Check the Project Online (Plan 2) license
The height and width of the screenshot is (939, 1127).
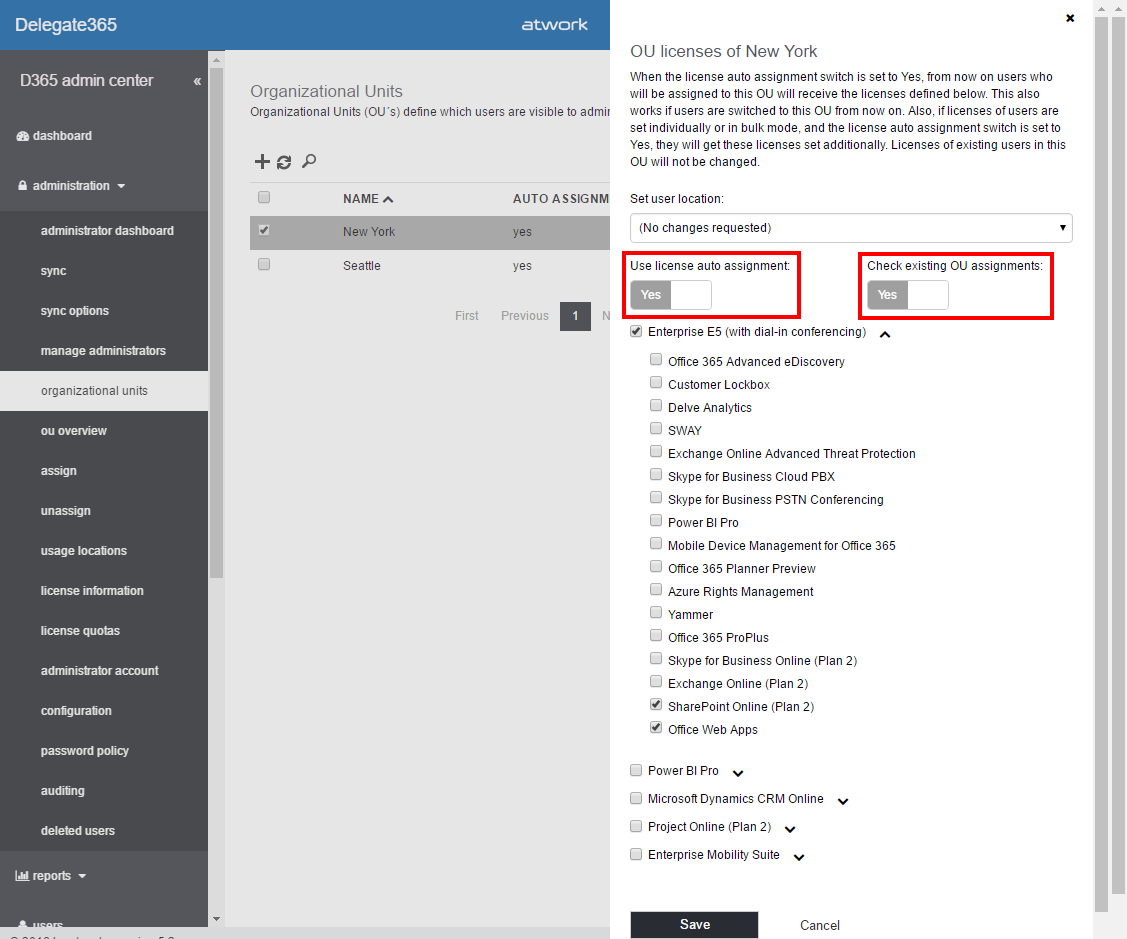(x=636, y=827)
